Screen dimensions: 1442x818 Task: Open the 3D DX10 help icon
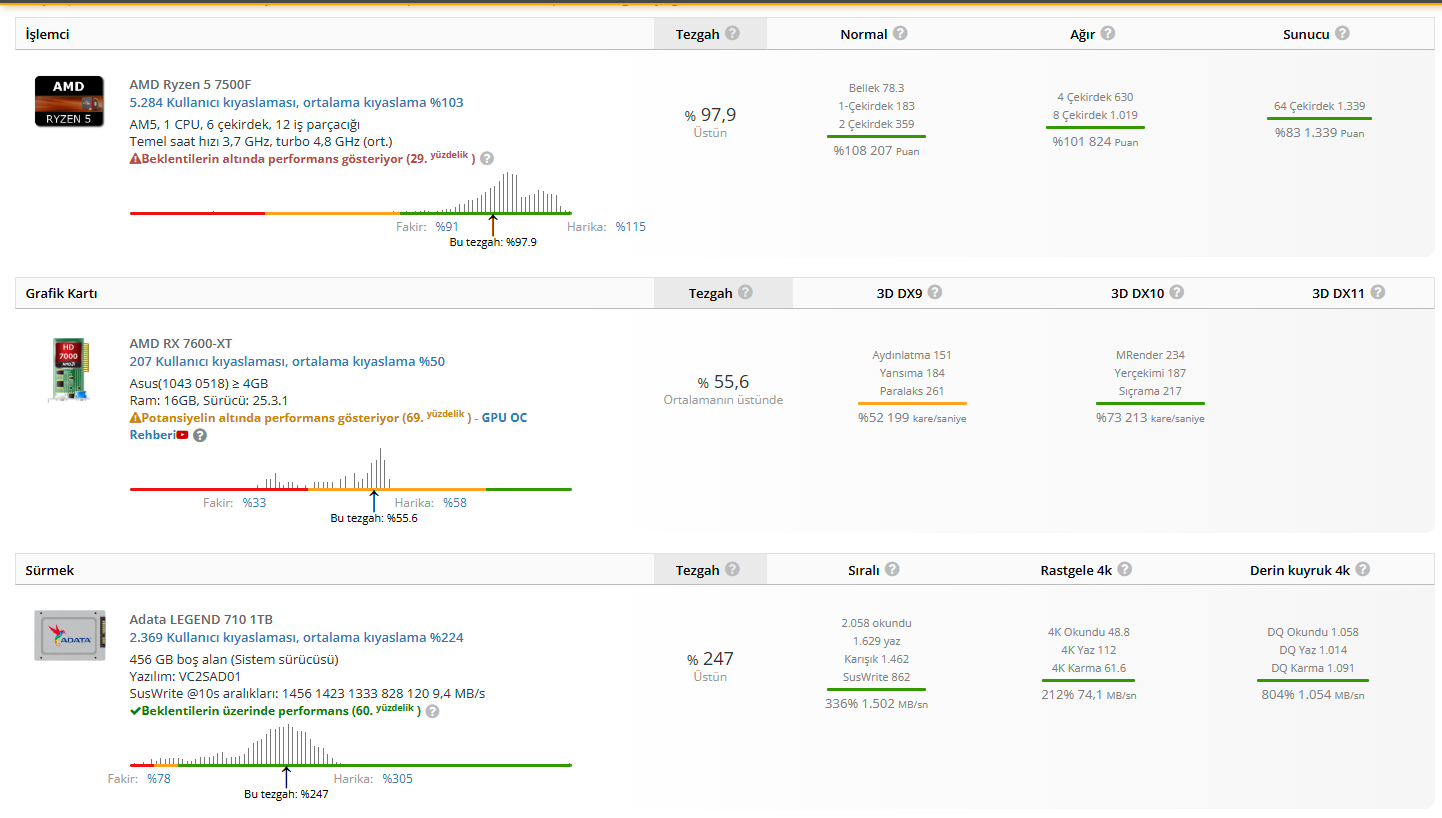click(1177, 292)
